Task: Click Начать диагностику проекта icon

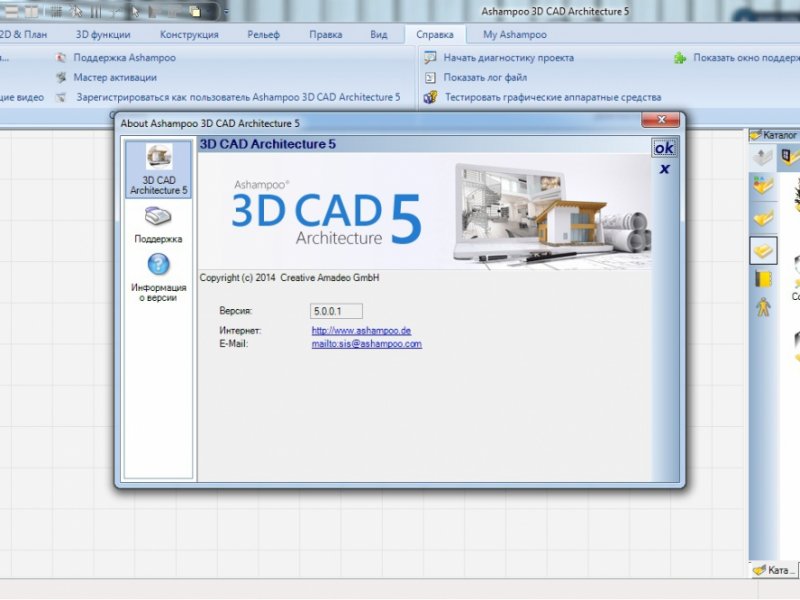Action: pos(430,58)
